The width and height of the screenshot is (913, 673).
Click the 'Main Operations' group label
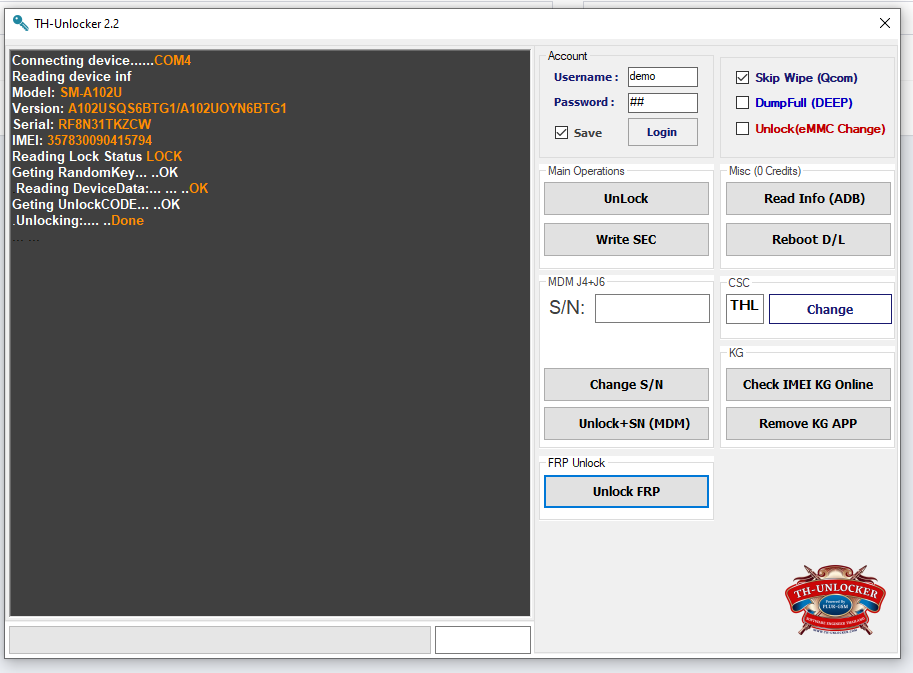point(586,171)
